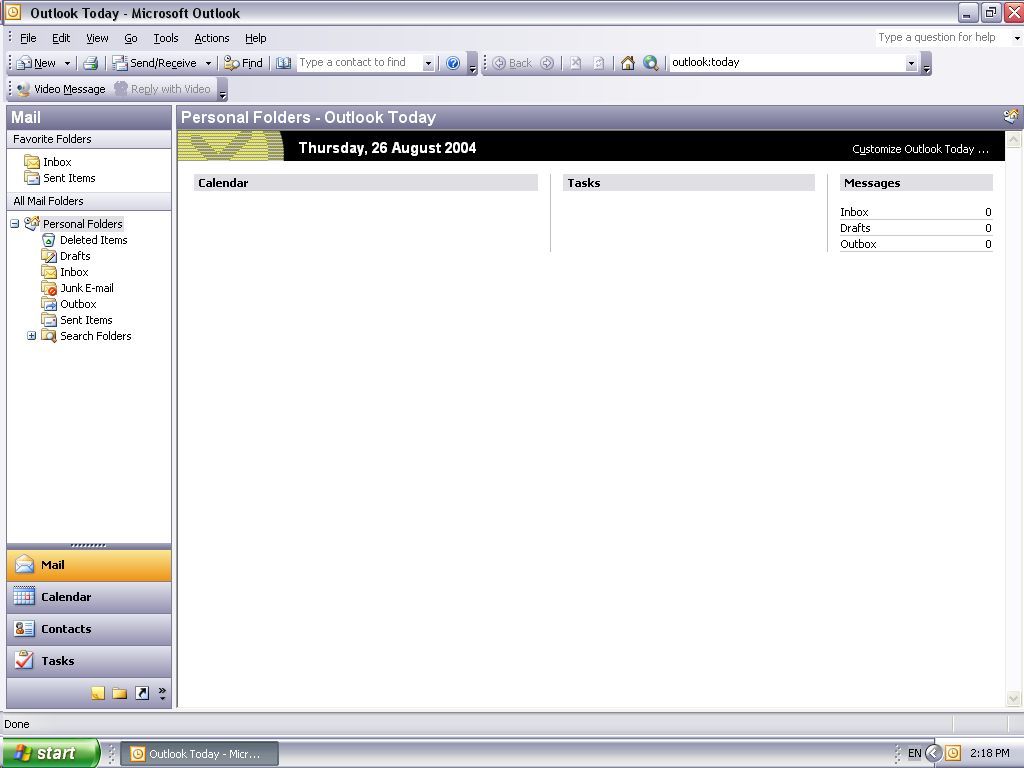Click the Search the Web globe icon
Viewport: 1024px width, 768px height.
(650, 63)
